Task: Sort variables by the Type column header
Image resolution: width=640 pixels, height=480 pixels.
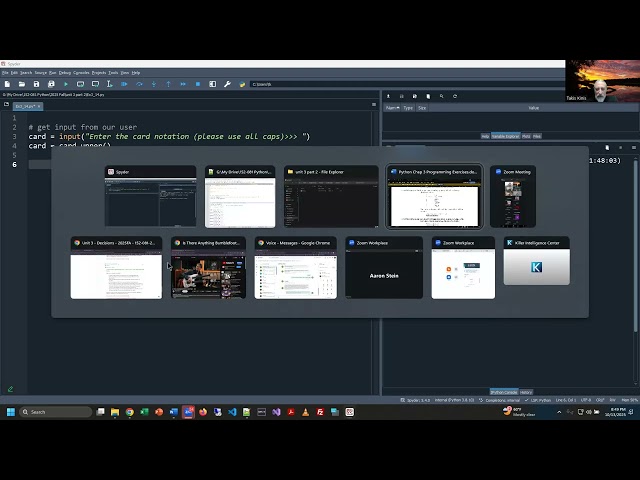Action: pos(408,108)
